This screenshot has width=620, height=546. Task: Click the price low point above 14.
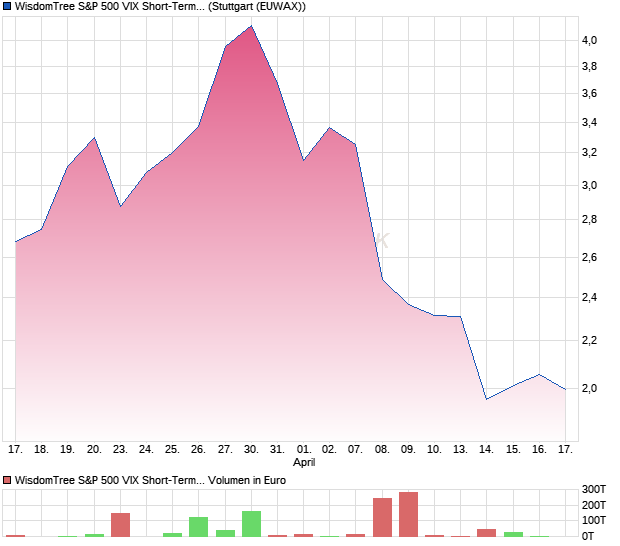point(487,399)
